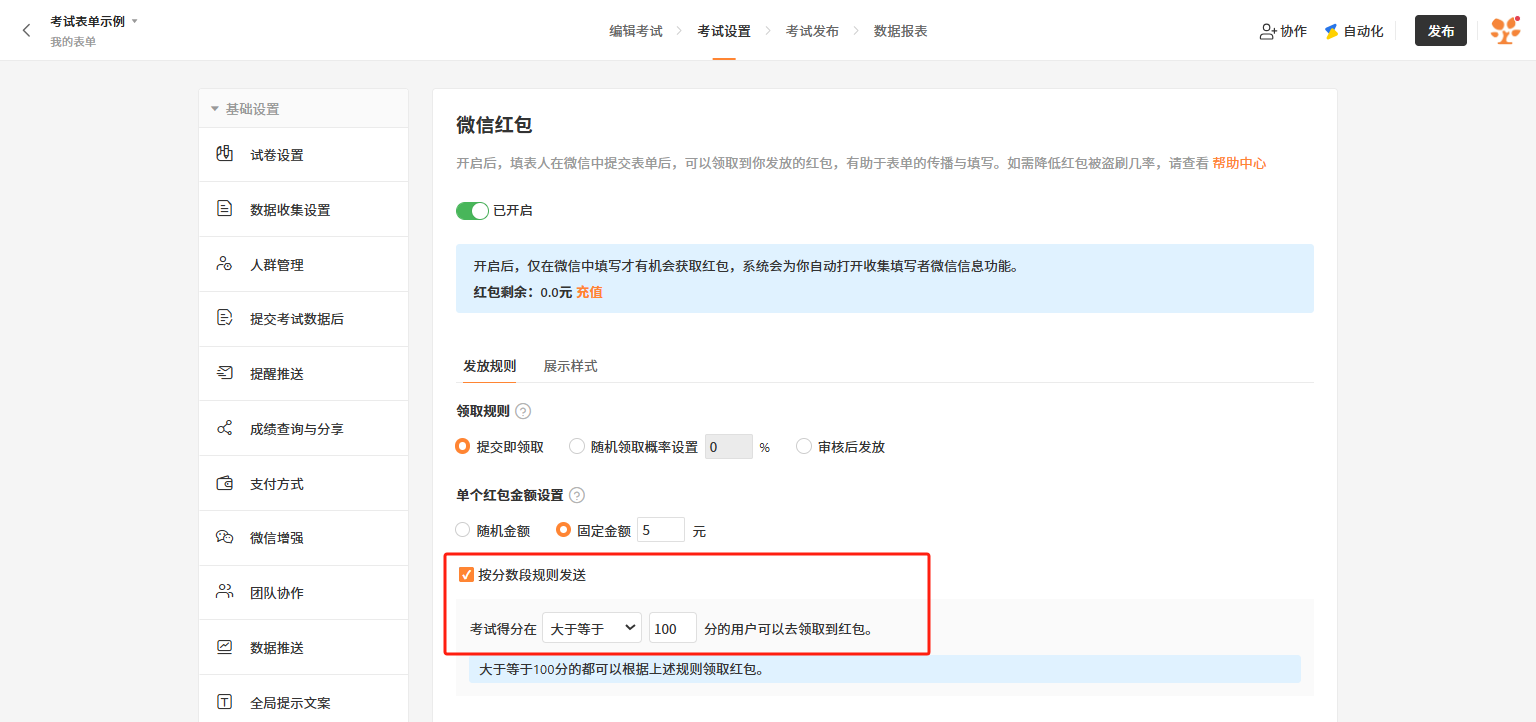The width and height of the screenshot is (1536, 722).
Task: Click the 全局提示文案 text icon
Action: point(225,702)
